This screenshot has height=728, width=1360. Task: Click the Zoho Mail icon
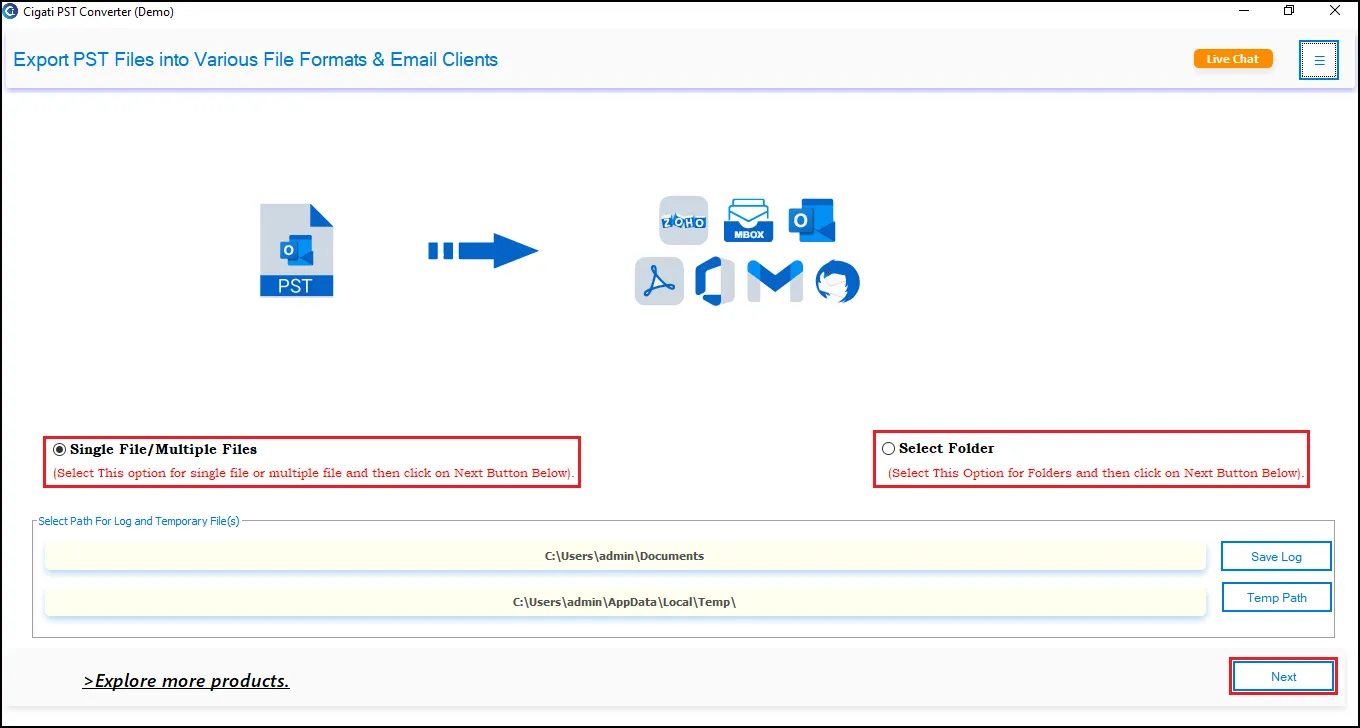[683, 220]
